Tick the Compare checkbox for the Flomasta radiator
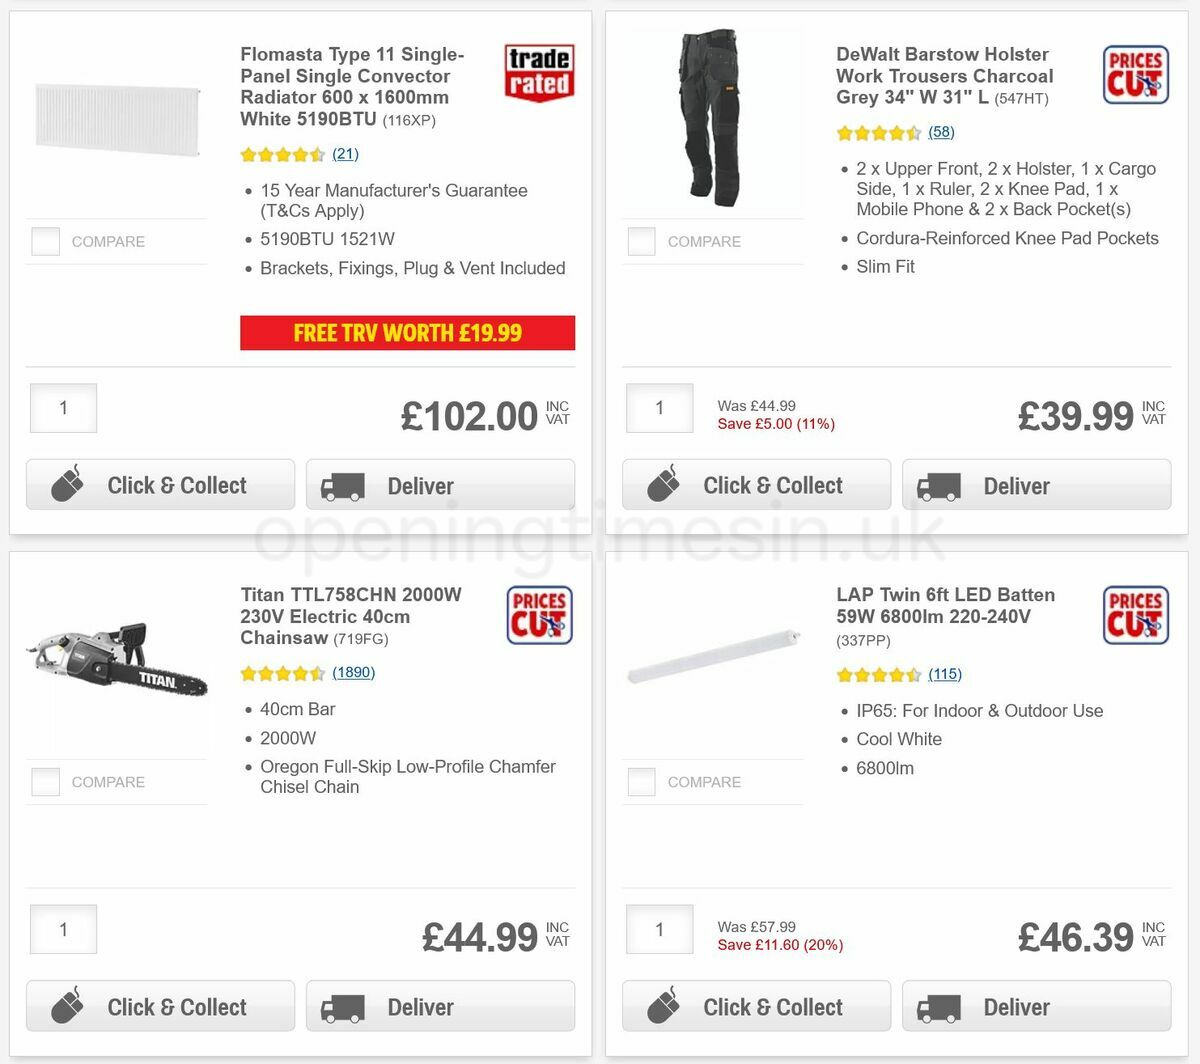Image resolution: width=1200 pixels, height=1064 pixels. tap(45, 241)
